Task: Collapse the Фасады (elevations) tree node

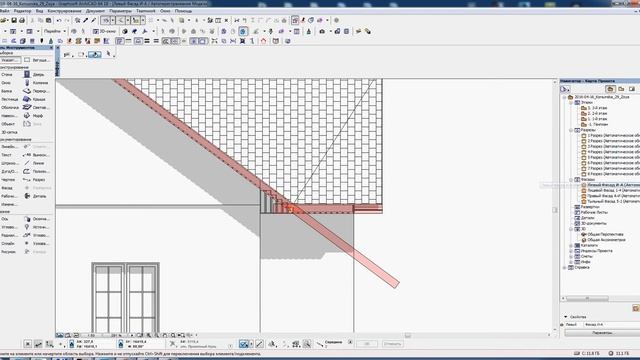Action: pos(571,180)
